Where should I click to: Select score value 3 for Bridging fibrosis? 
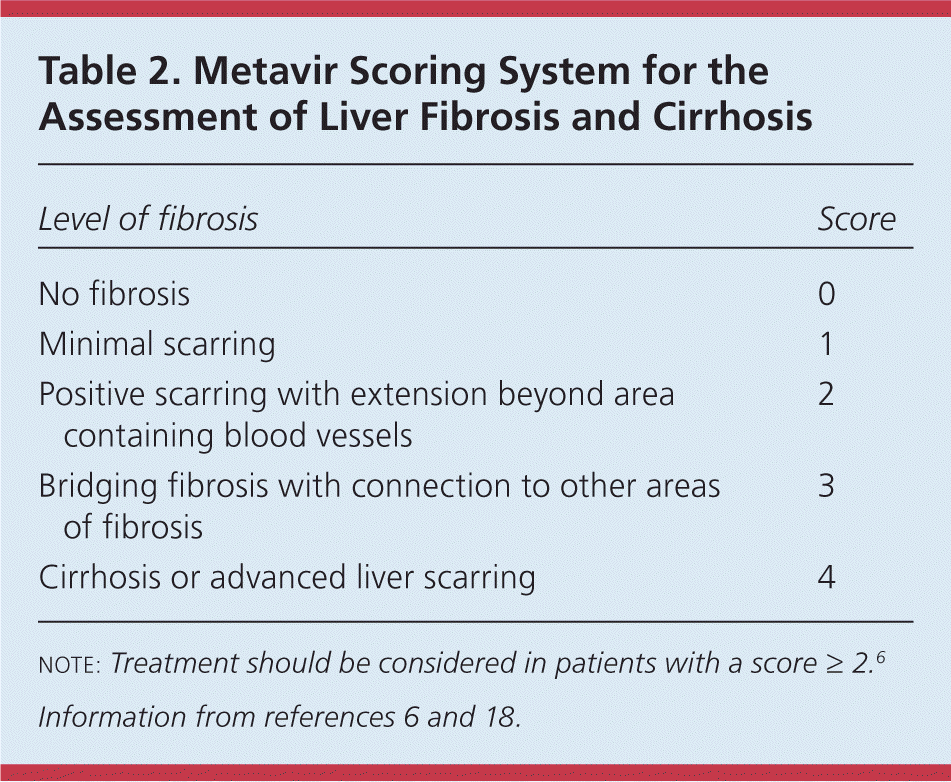pyautogui.click(x=825, y=486)
